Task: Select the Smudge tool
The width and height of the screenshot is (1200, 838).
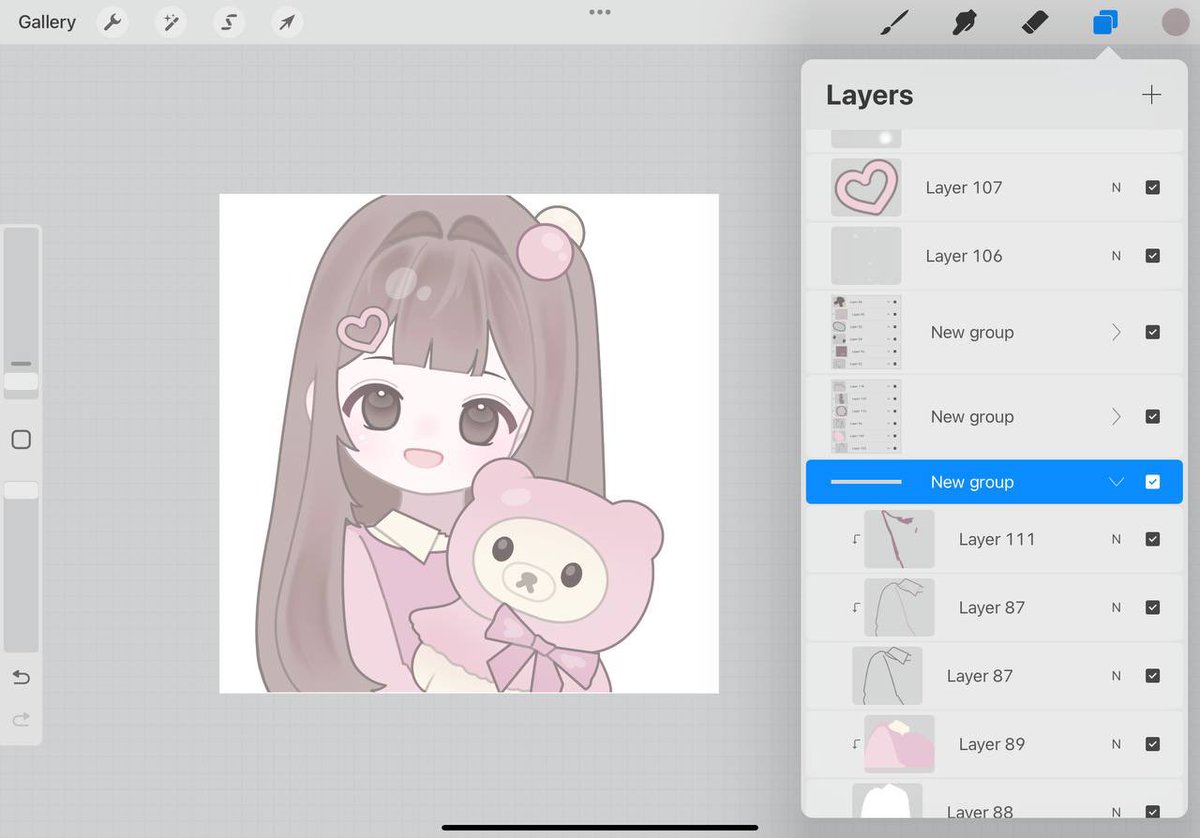Action: click(963, 22)
